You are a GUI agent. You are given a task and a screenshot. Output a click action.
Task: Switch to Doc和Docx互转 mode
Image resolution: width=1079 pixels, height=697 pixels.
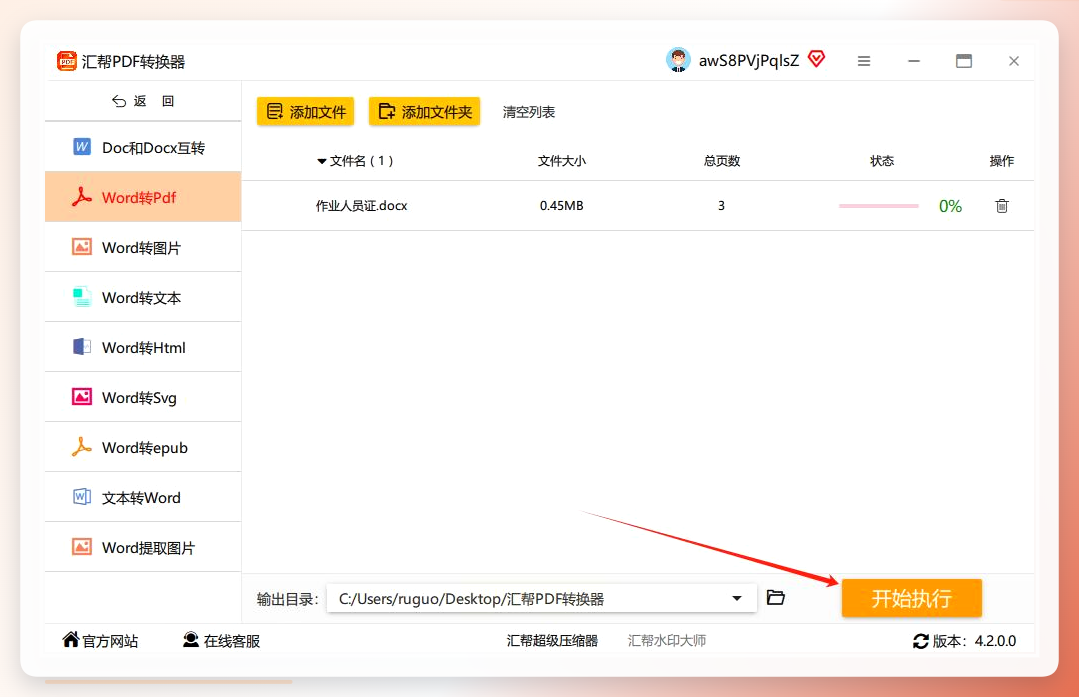pos(143,147)
